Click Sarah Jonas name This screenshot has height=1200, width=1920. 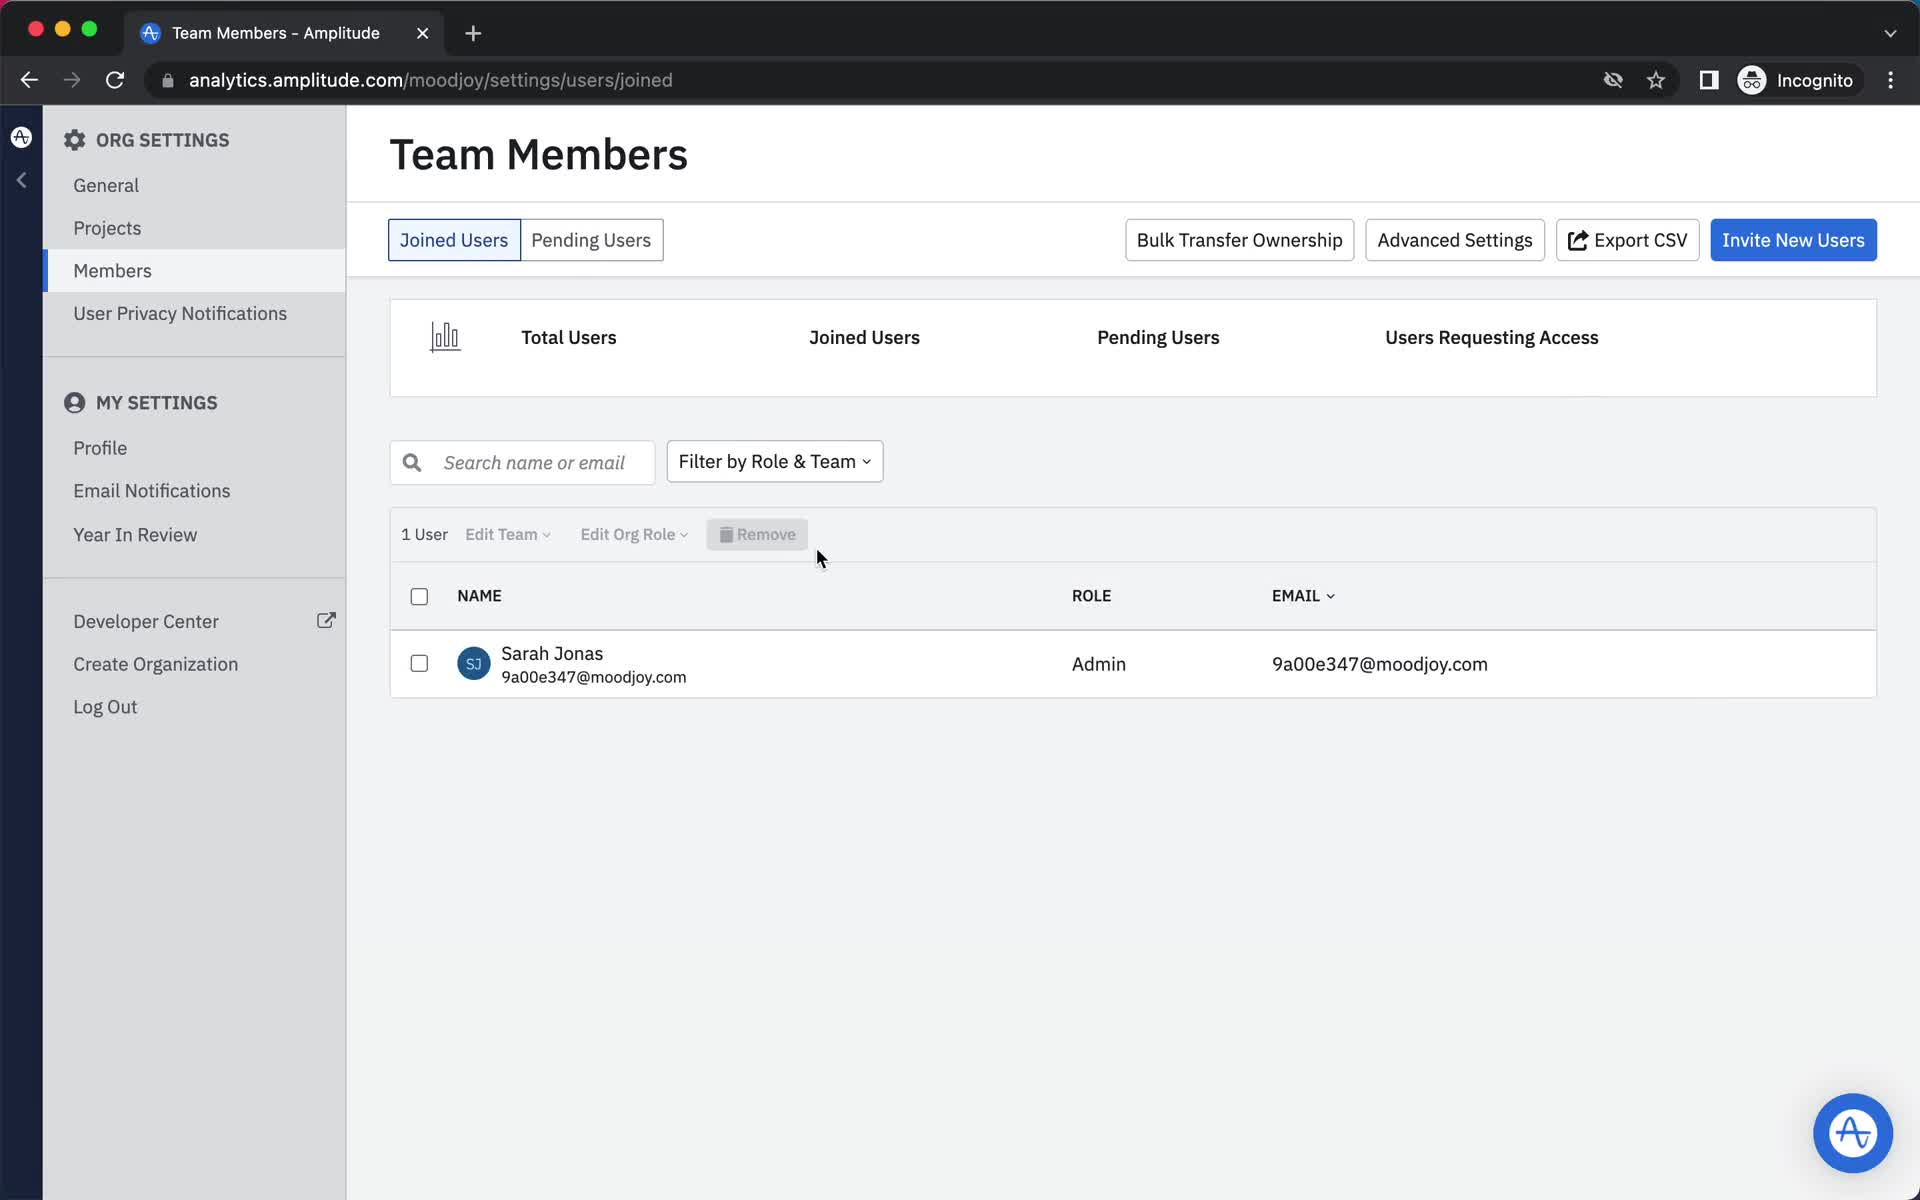click(x=552, y=653)
